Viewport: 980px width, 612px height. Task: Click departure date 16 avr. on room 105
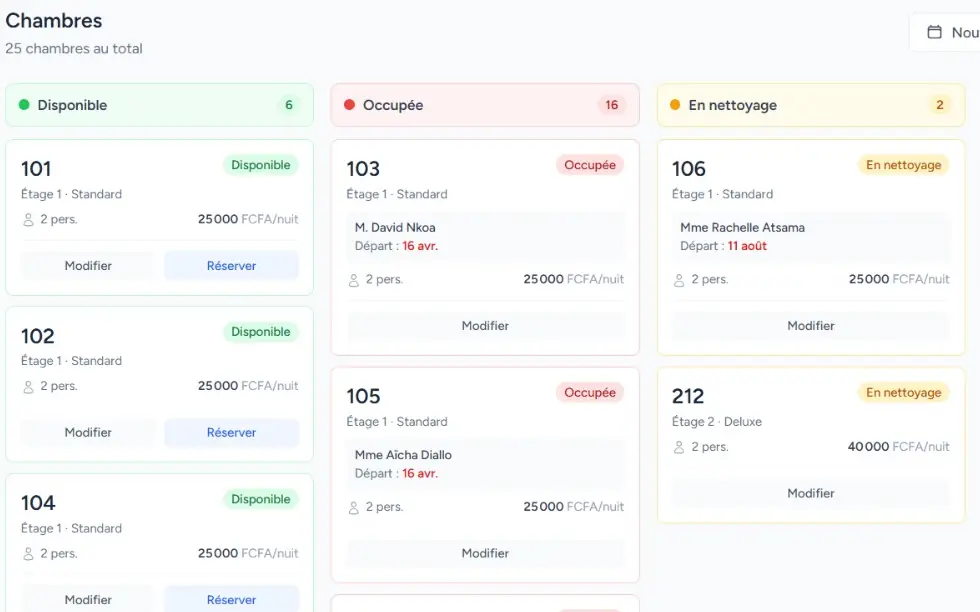(420, 473)
